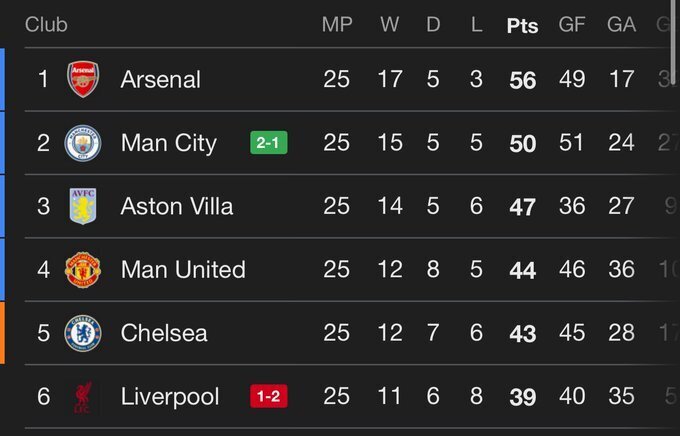Viewport: 680px width, 436px height.
Task: Click the Arsenal club crest
Action: click(x=83, y=79)
